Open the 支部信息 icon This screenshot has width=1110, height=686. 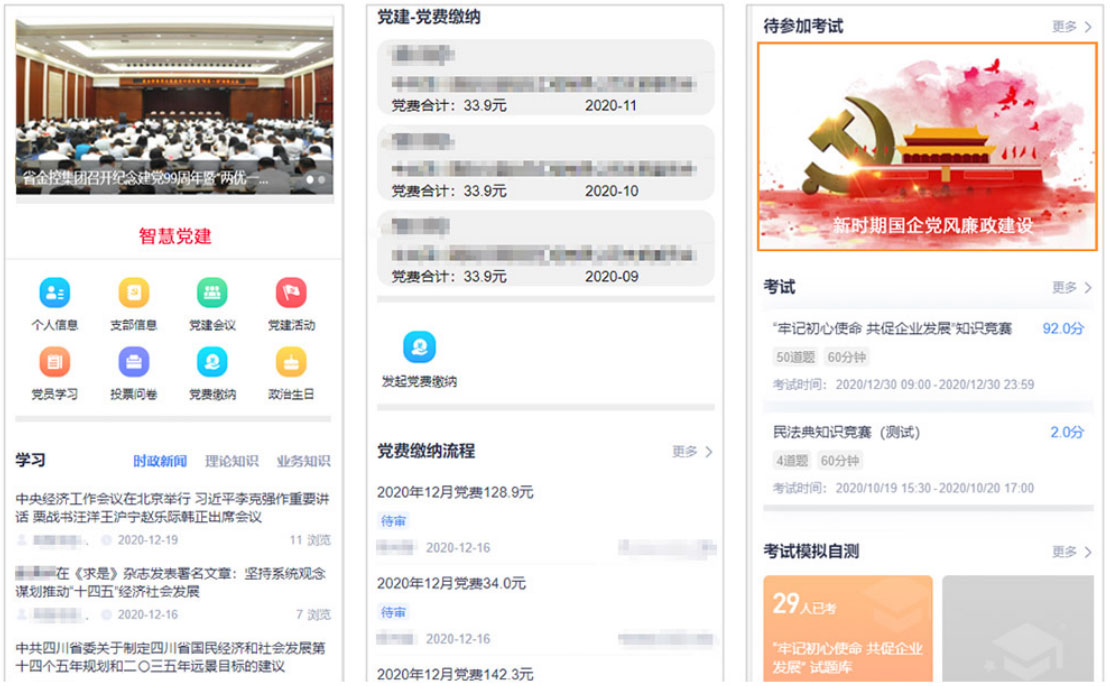(133, 293)
